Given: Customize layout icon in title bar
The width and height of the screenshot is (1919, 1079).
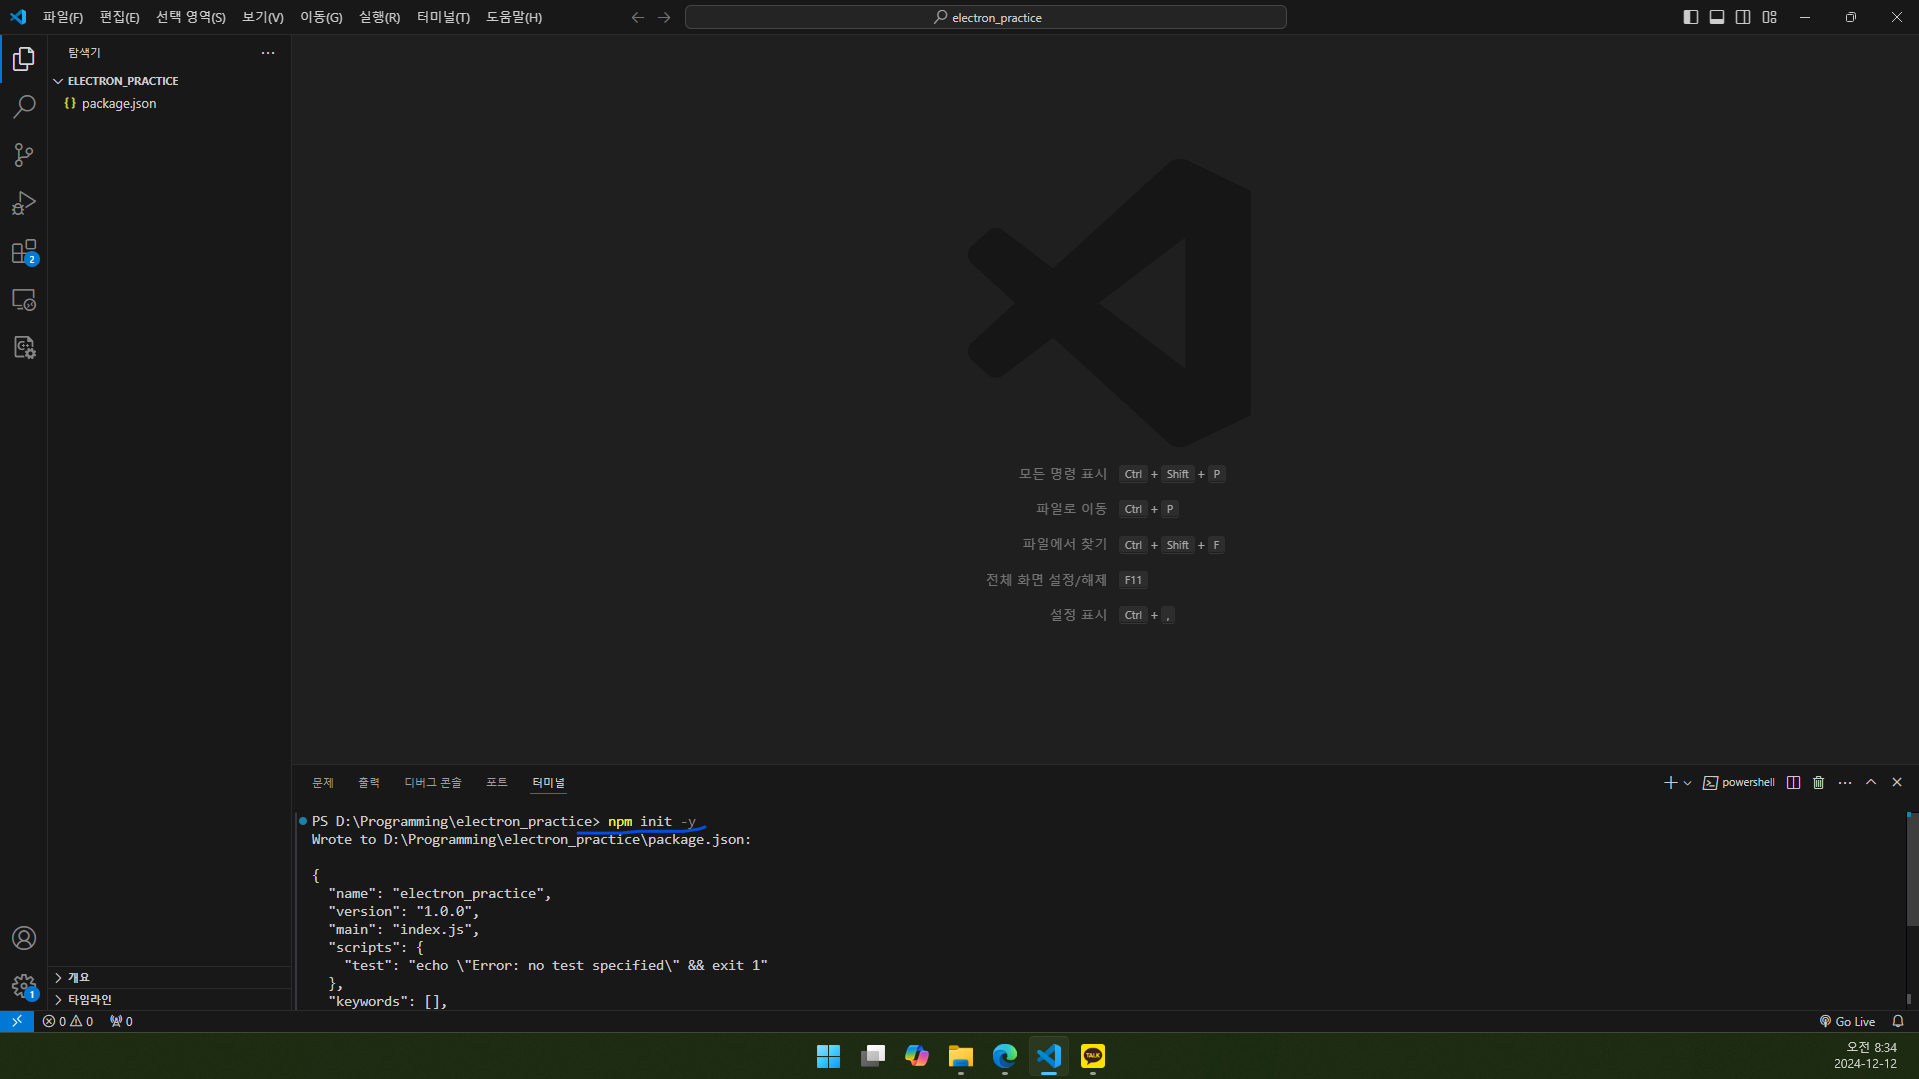Looking at the screenshot, I should click(1770, 17).
